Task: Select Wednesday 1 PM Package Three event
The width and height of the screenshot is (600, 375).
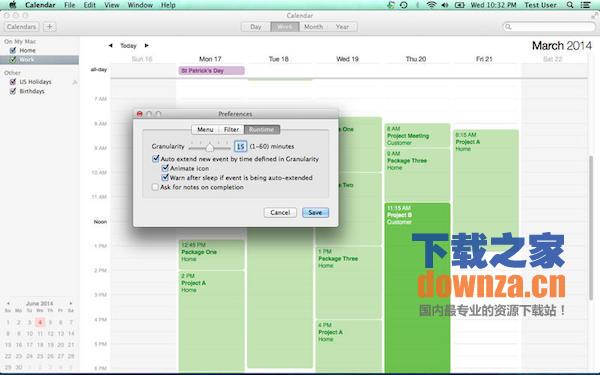Action: [x=349, y=282]
